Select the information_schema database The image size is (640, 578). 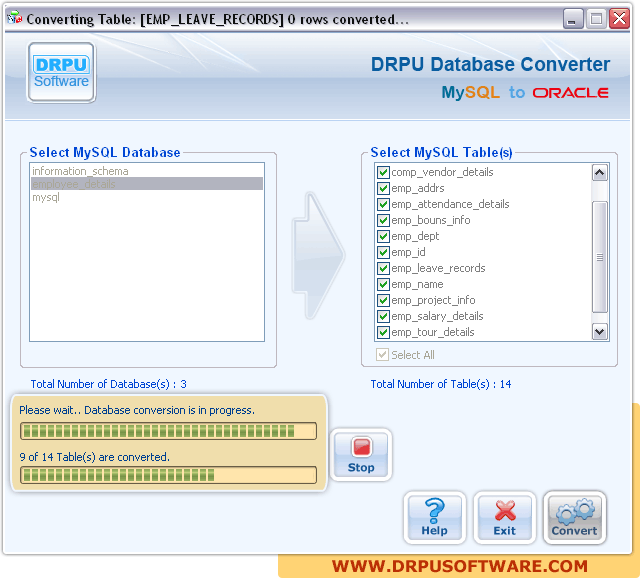[x=147, y=171]
